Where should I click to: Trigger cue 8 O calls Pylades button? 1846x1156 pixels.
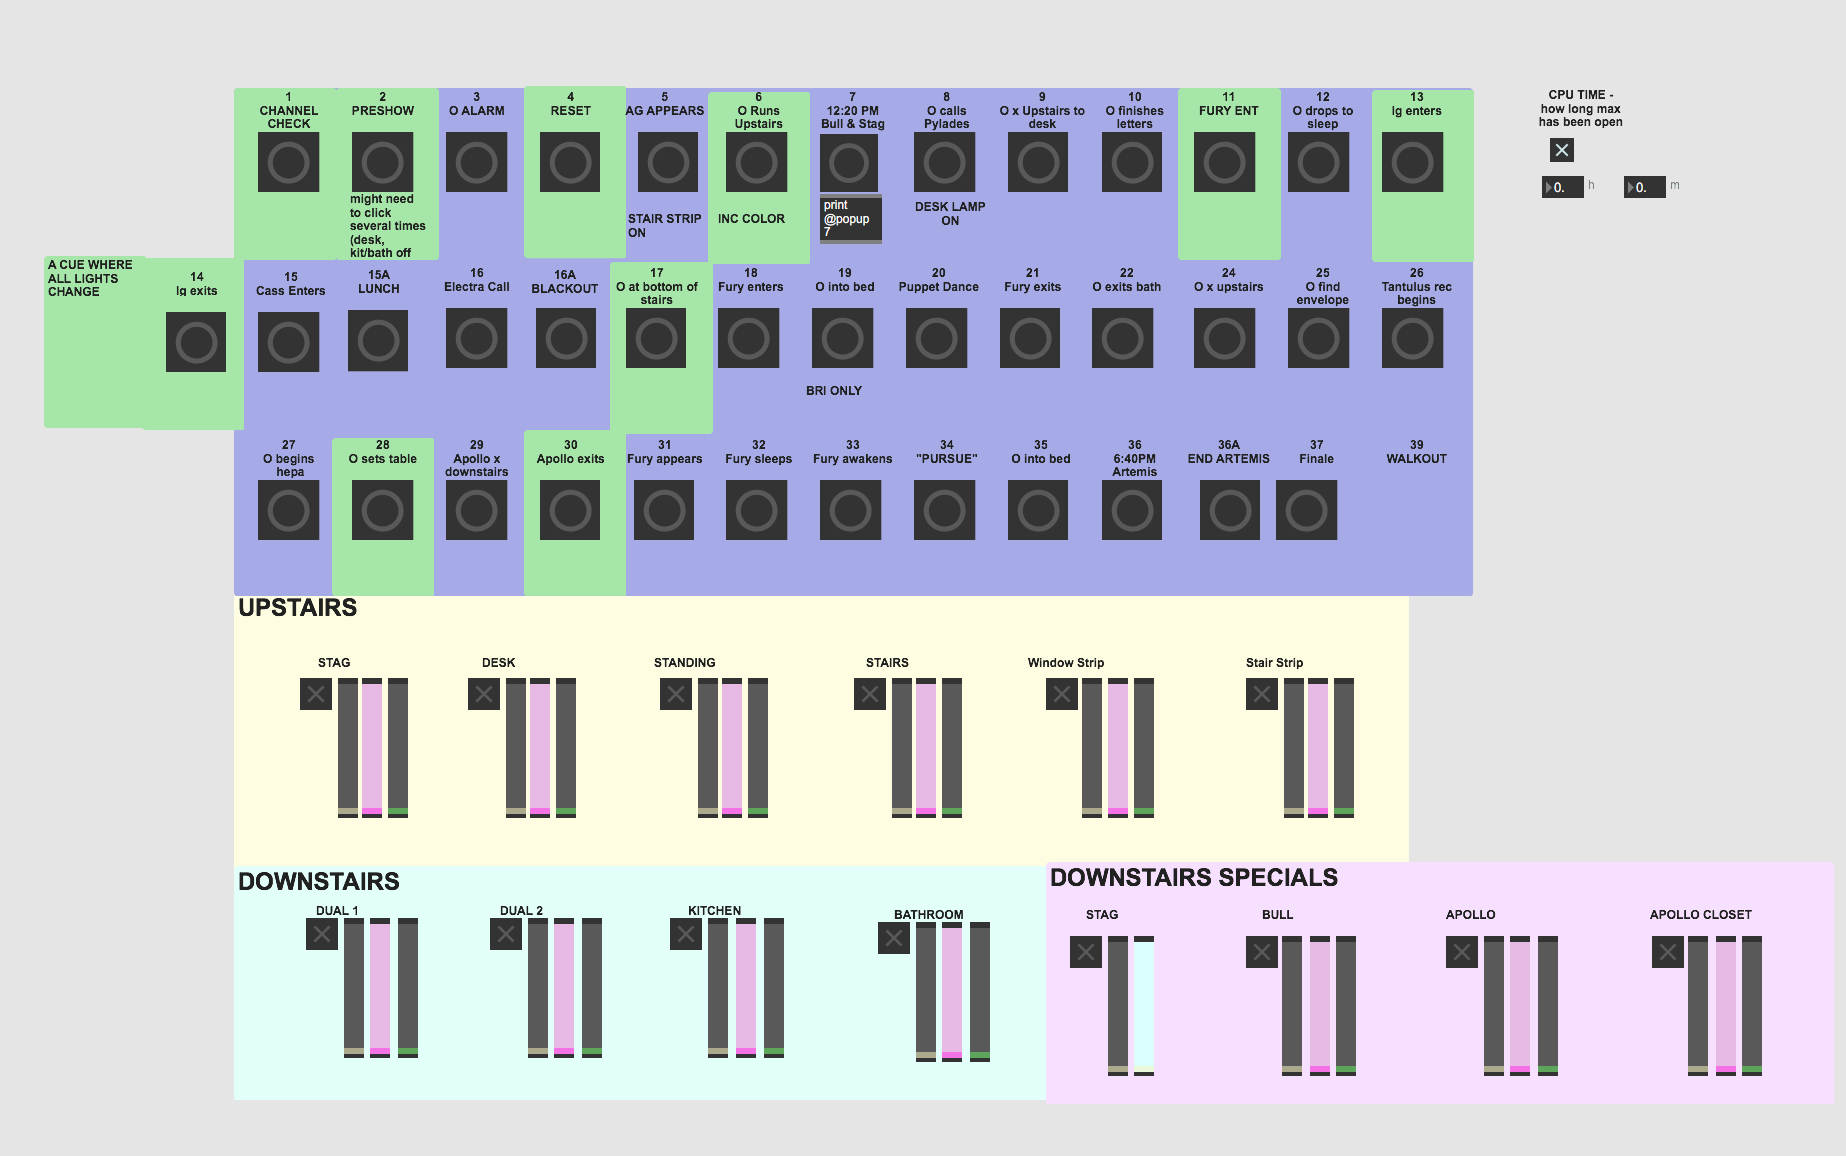[944, 162]
